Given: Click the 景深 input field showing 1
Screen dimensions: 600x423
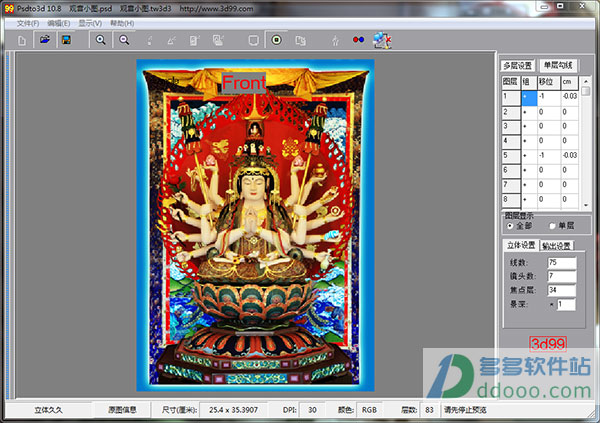Looking at the screenshot, I should [566, 304].
